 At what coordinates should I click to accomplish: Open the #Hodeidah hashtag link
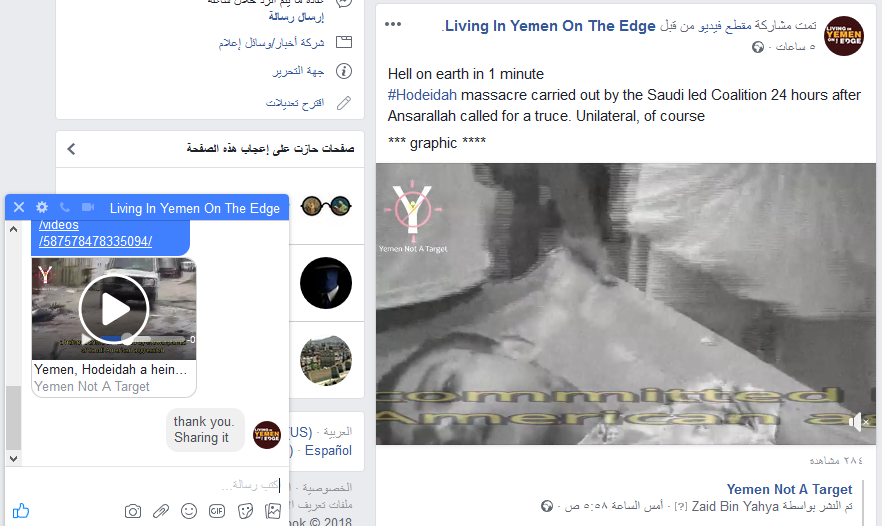pyautogui.click(x=422, y=95)
